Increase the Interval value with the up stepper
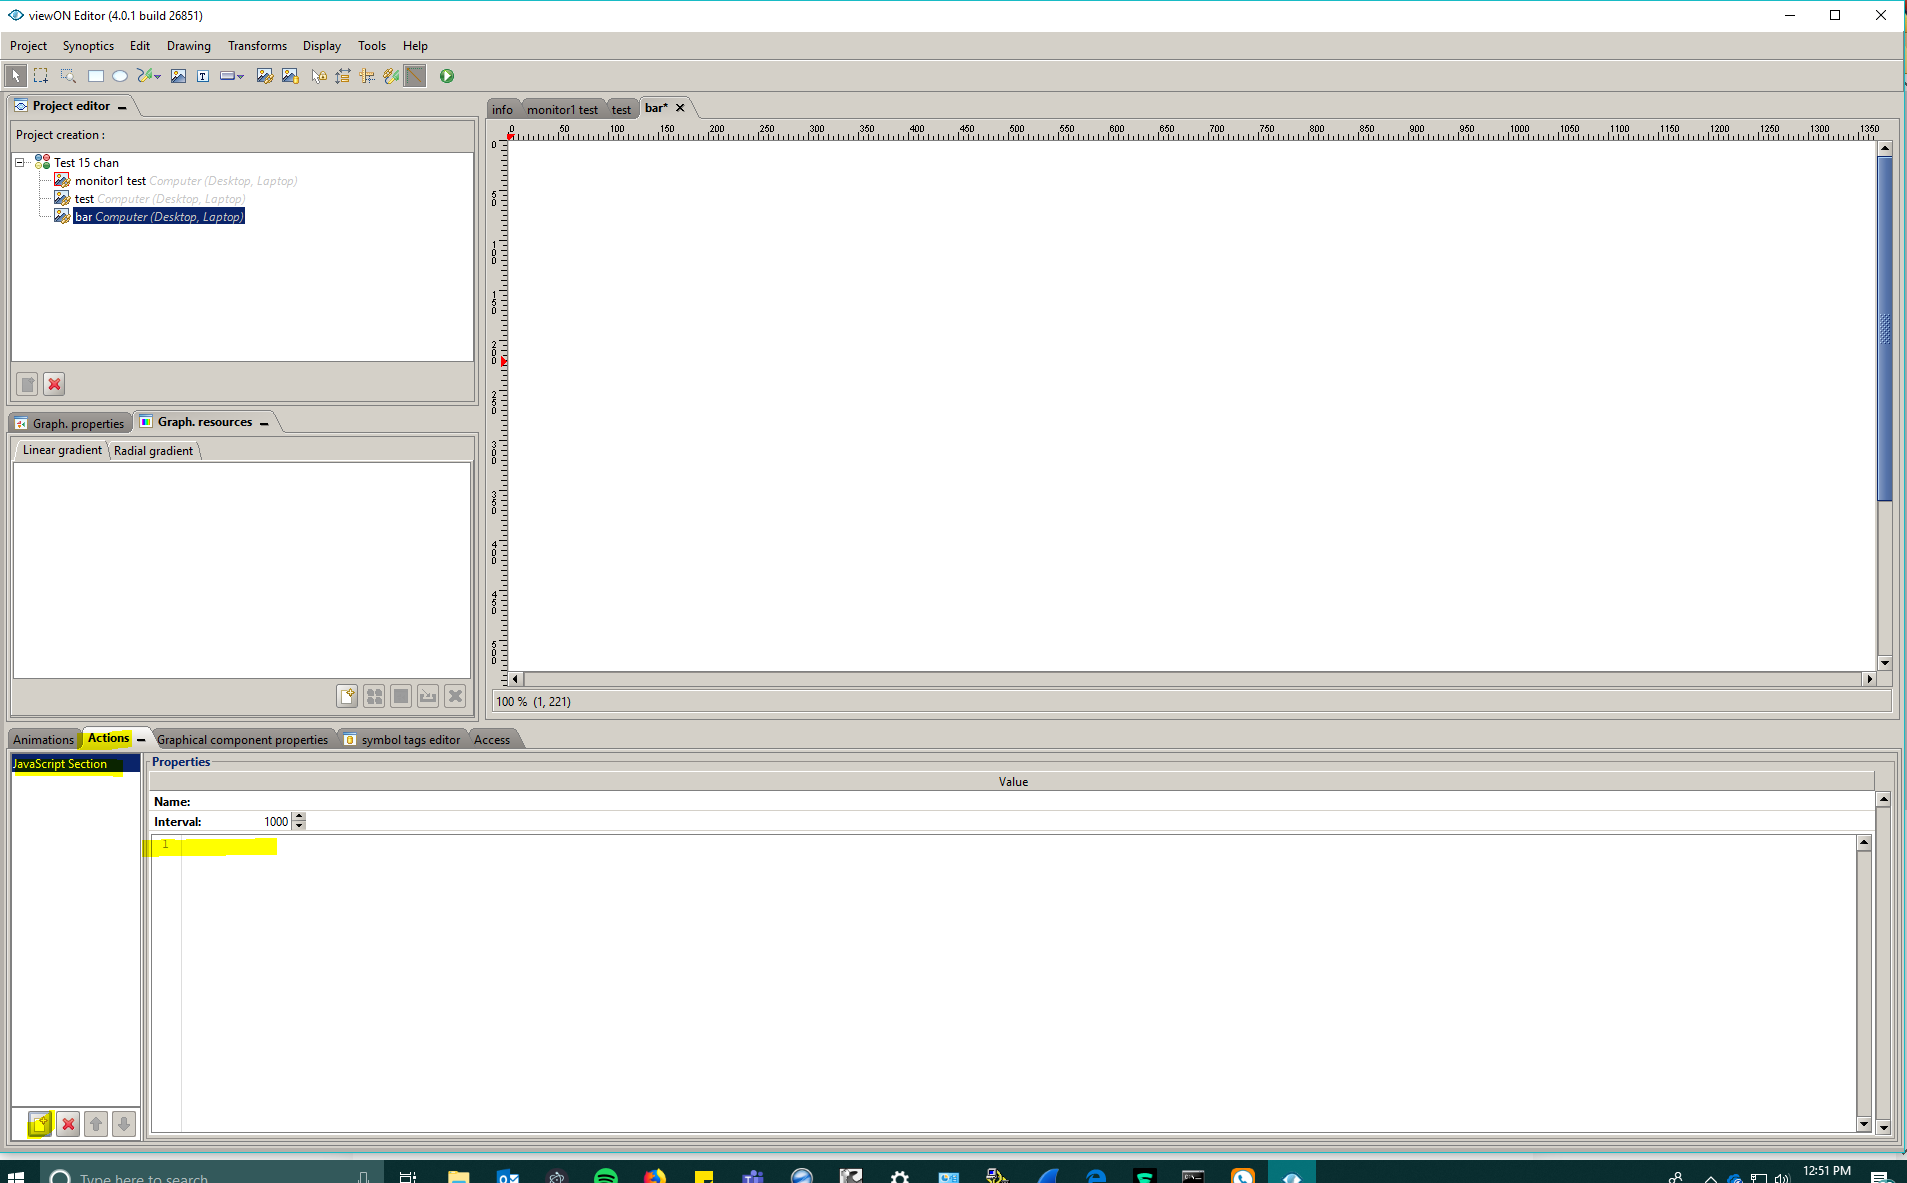Screen dimensions: 1907x1183 (299, 816)
